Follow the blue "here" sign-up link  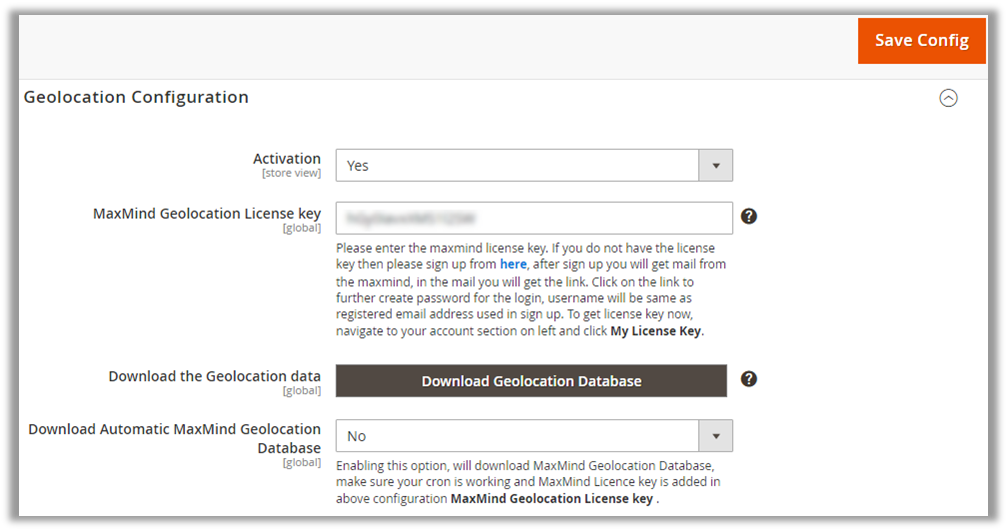pos(512,264)
